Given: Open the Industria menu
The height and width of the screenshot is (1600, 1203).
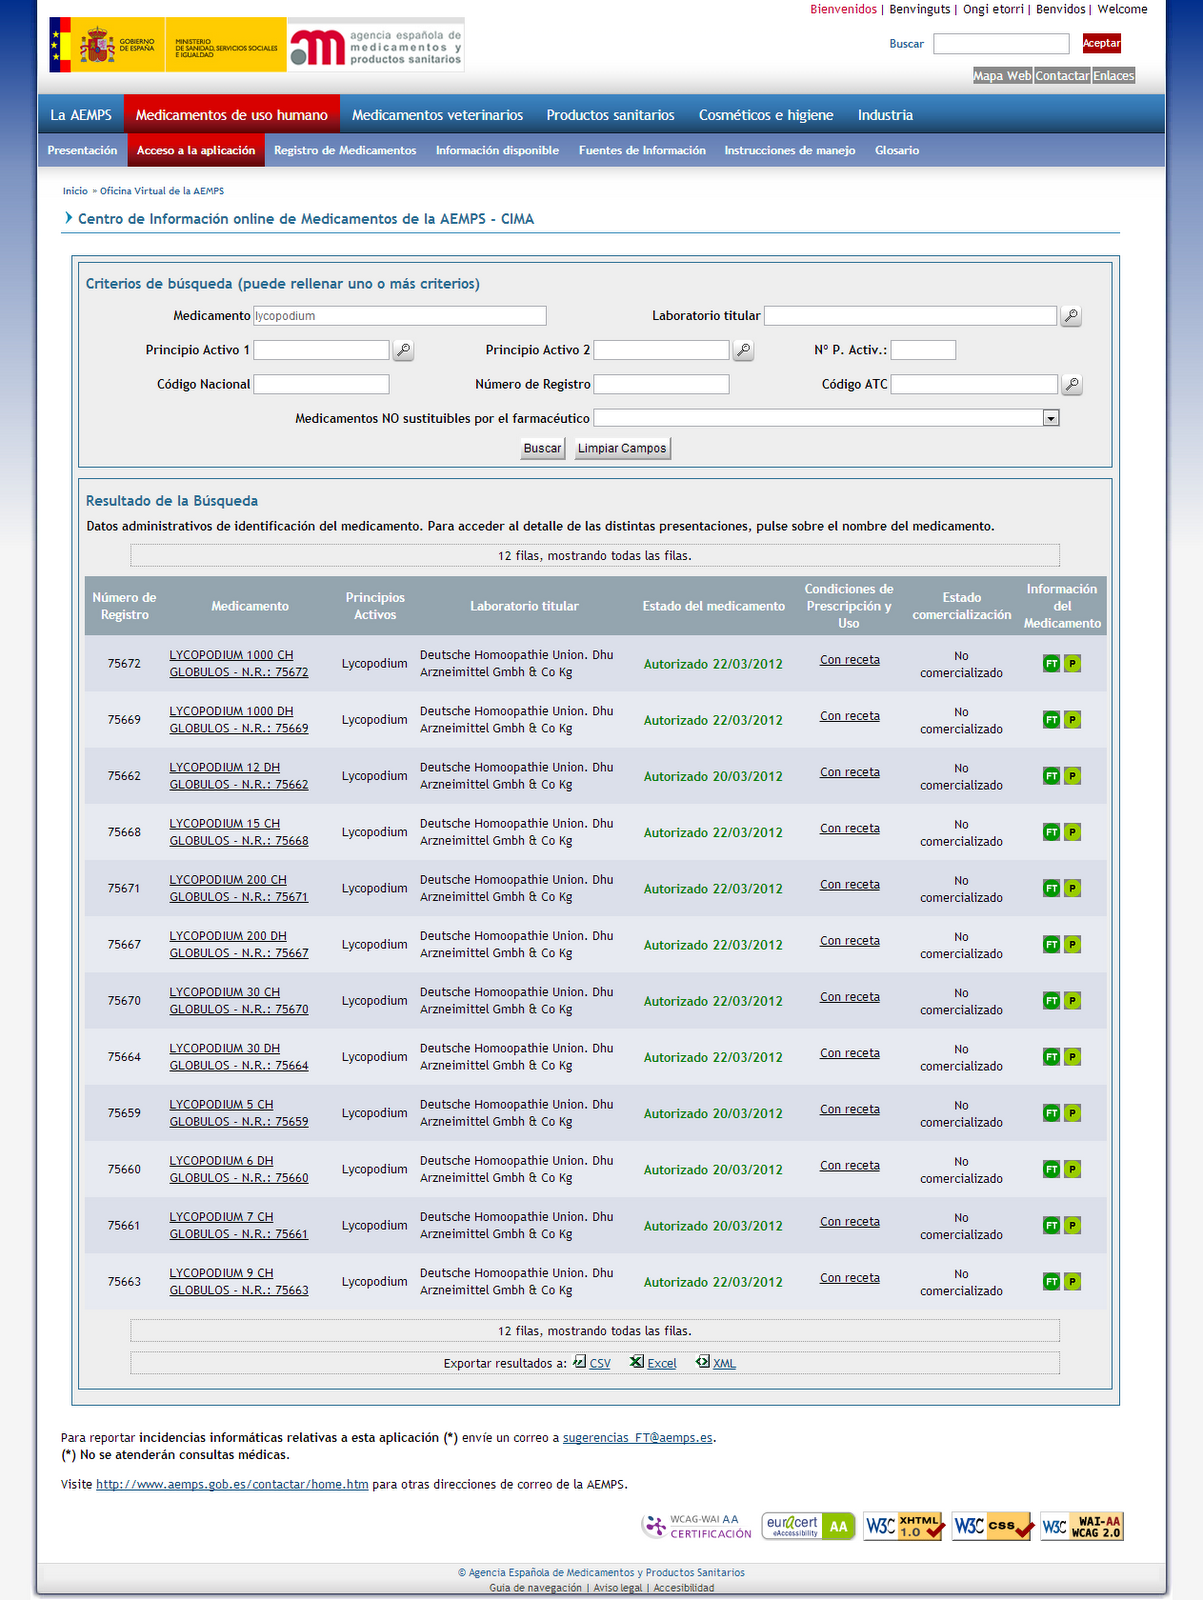Looking at the screenshot, I should click(885, 115).
